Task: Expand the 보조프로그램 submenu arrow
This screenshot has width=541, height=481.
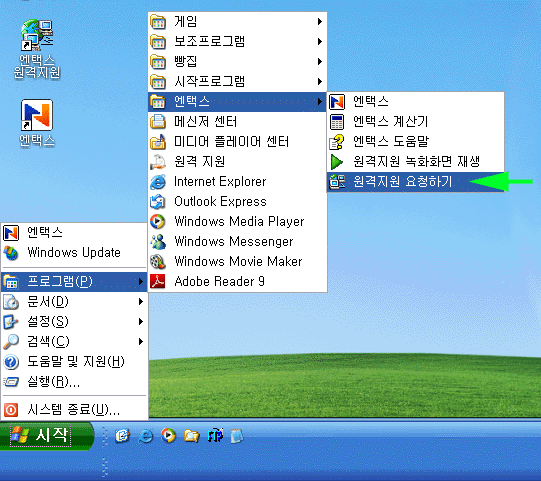Action: [320, 42]
